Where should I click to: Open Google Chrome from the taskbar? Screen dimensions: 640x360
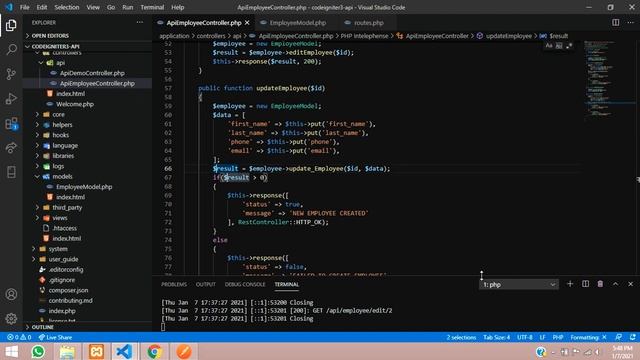[154, 351]
